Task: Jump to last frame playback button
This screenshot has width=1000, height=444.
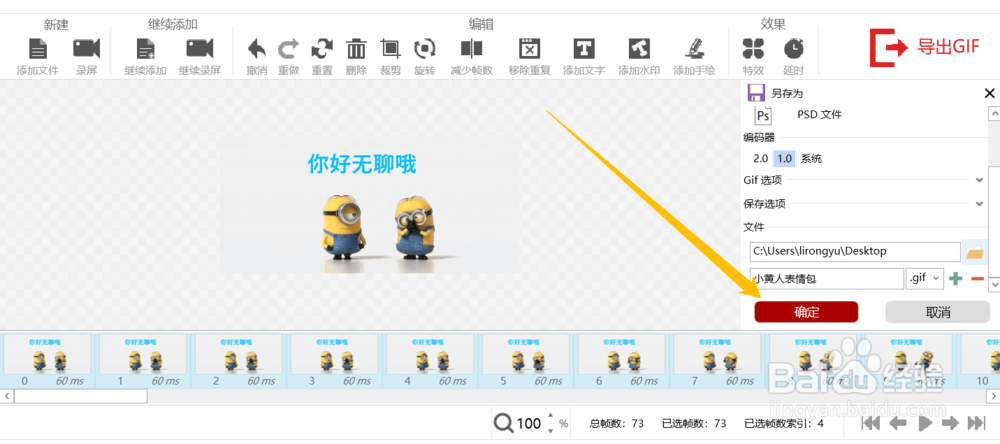Action: tap(976, 423)
